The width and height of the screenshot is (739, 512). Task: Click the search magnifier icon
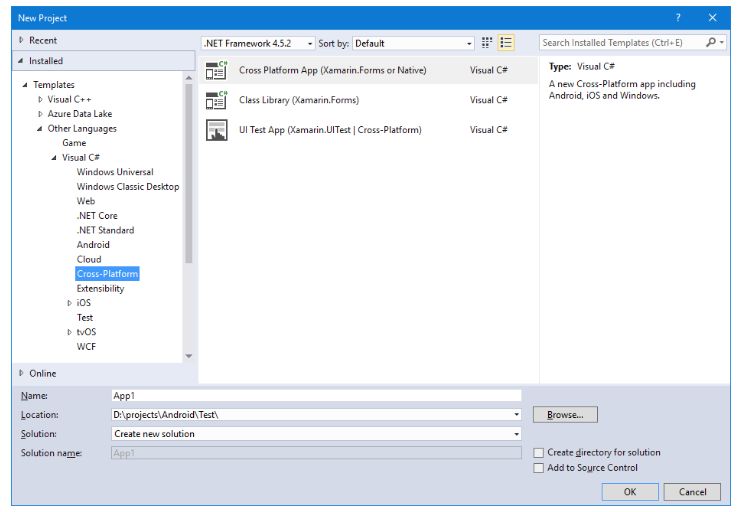click(x=711, y=42)
